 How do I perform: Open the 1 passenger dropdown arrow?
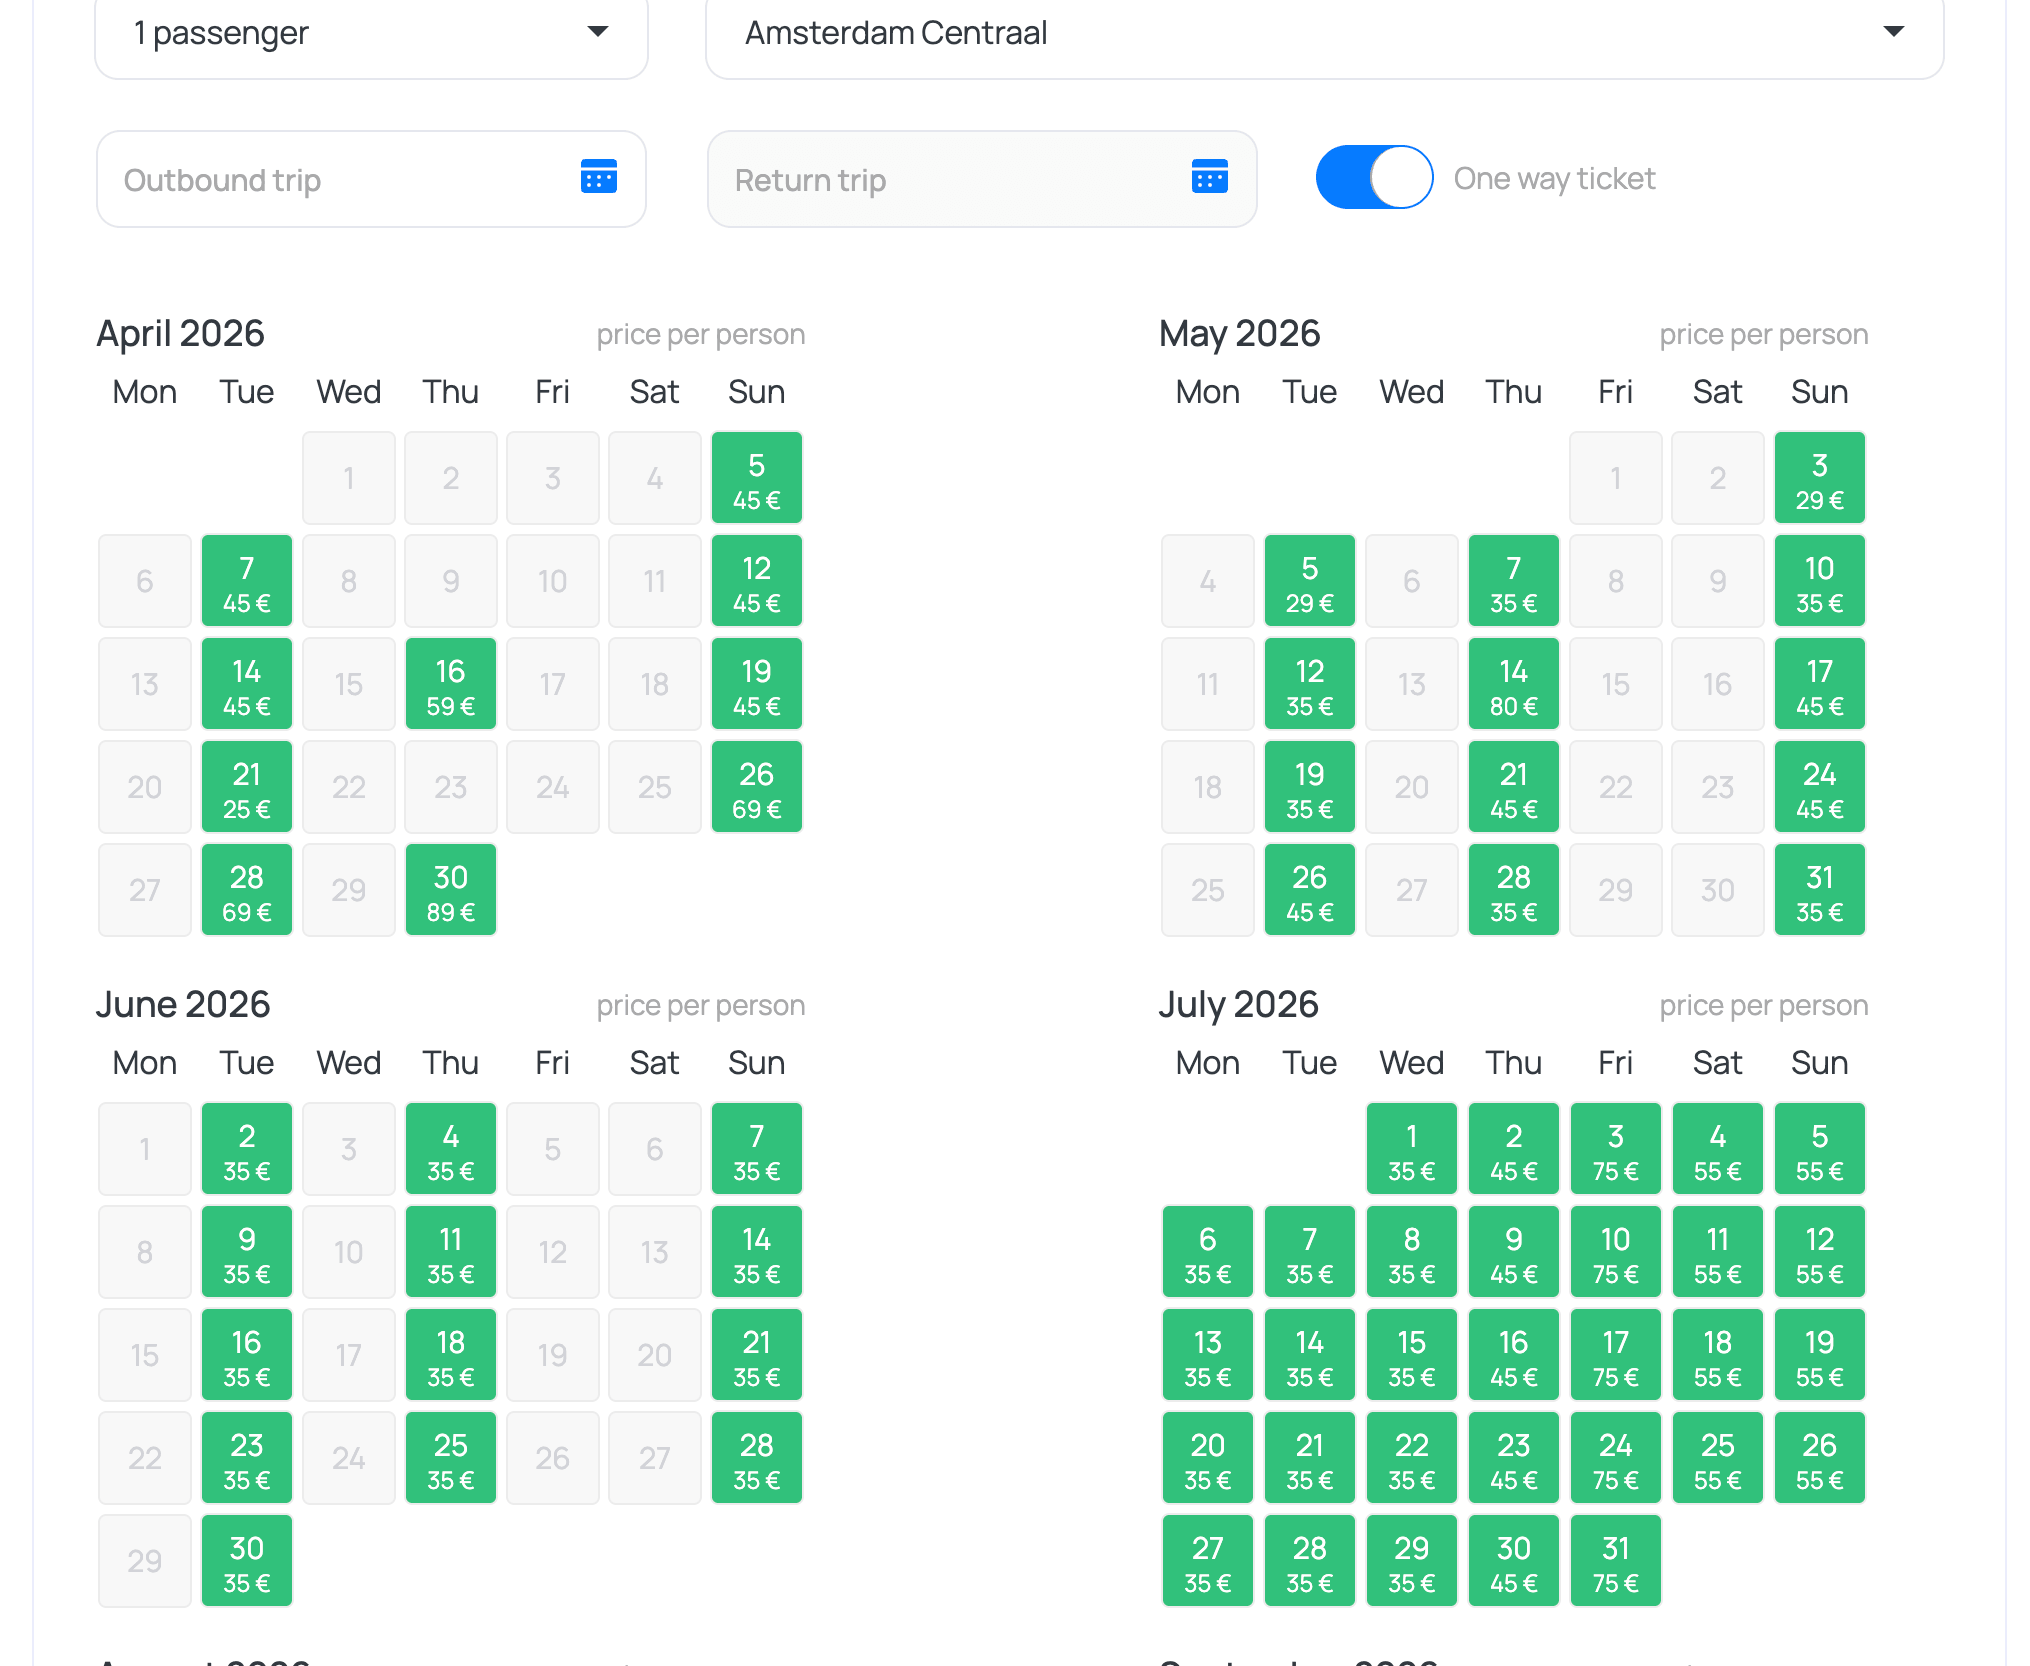coord(597,32)
